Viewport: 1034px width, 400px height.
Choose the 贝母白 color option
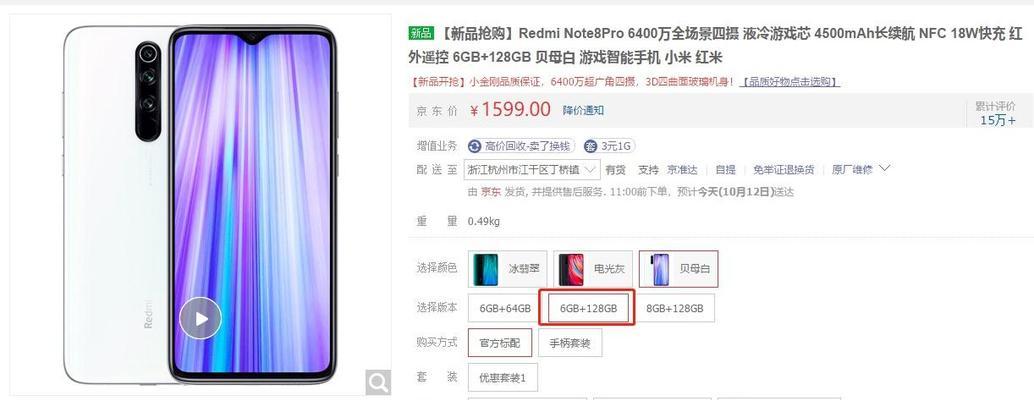click(x=679, y=270)
